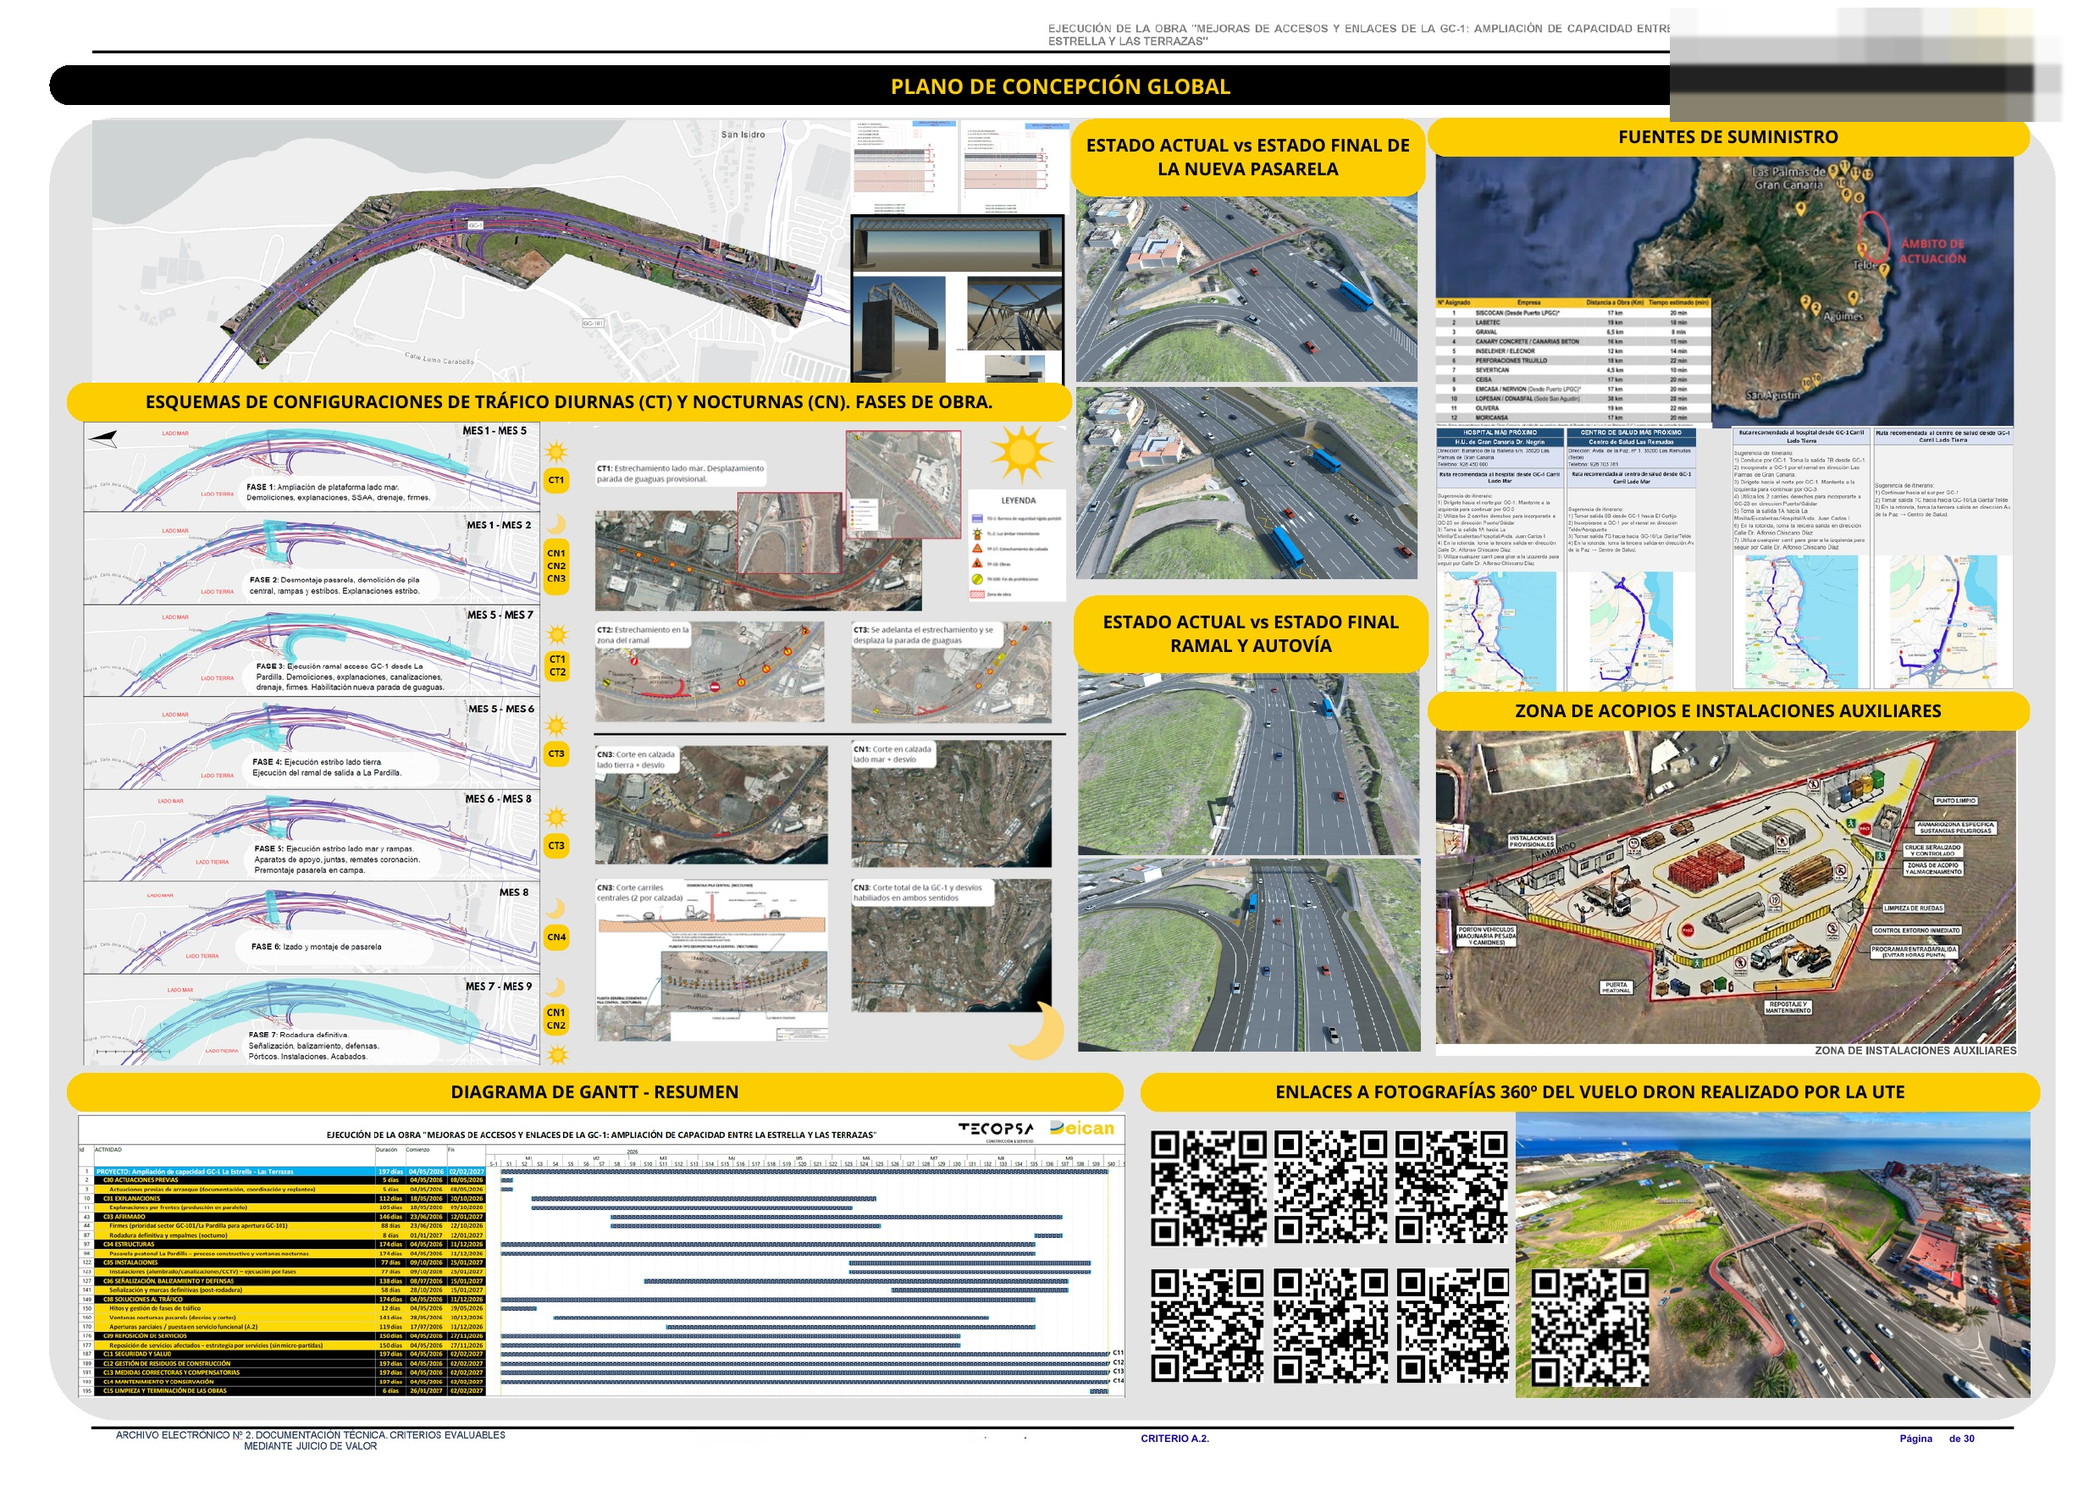Click the 'San Isidro' label on the site map
Viewport: 2100px width, 1486px height.
(x=743, y=134)
